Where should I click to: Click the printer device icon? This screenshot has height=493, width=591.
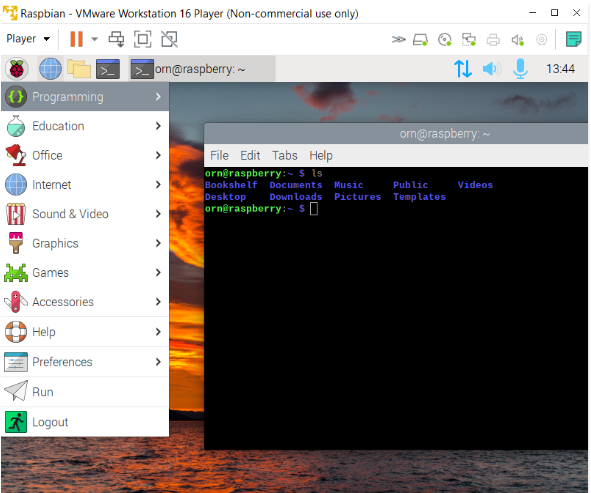[493, 39]
